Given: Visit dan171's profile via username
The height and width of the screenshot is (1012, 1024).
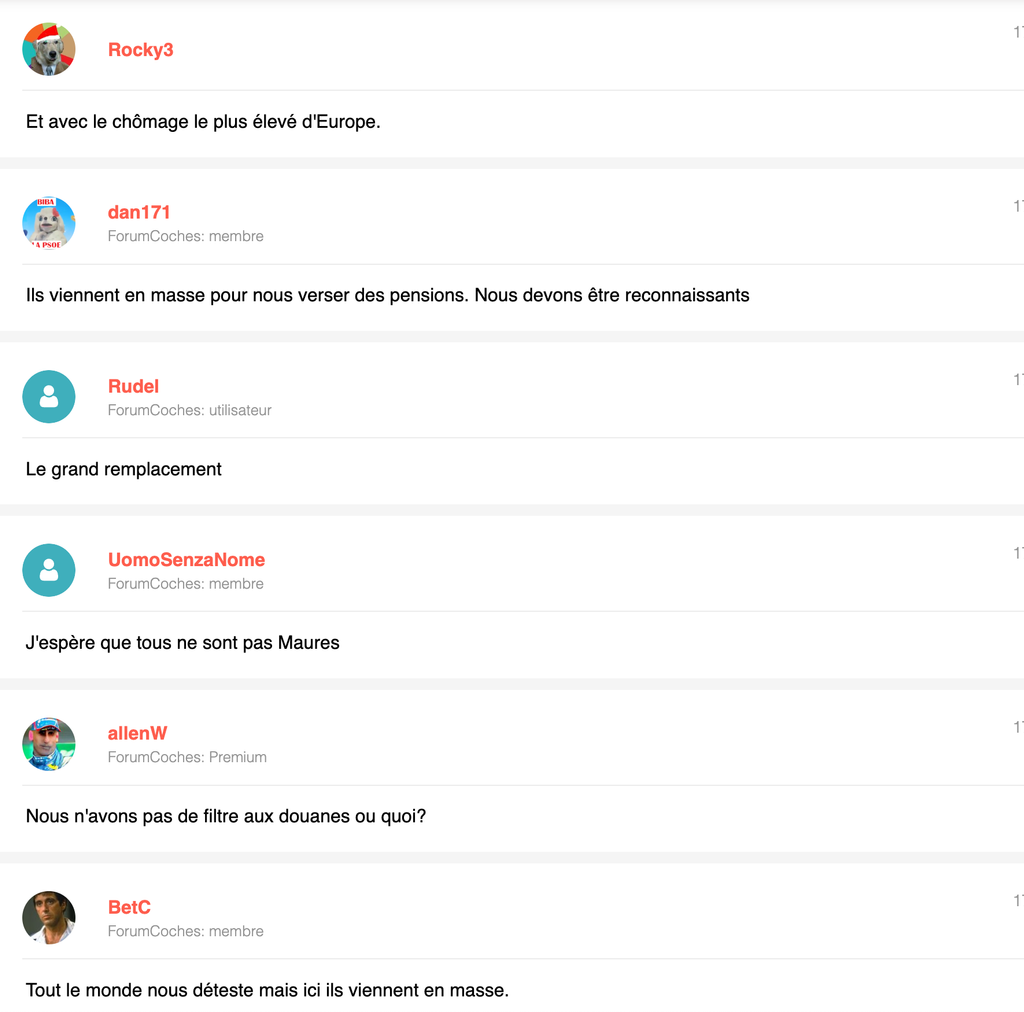Looking at the screenshot, I should click(139, 212).
